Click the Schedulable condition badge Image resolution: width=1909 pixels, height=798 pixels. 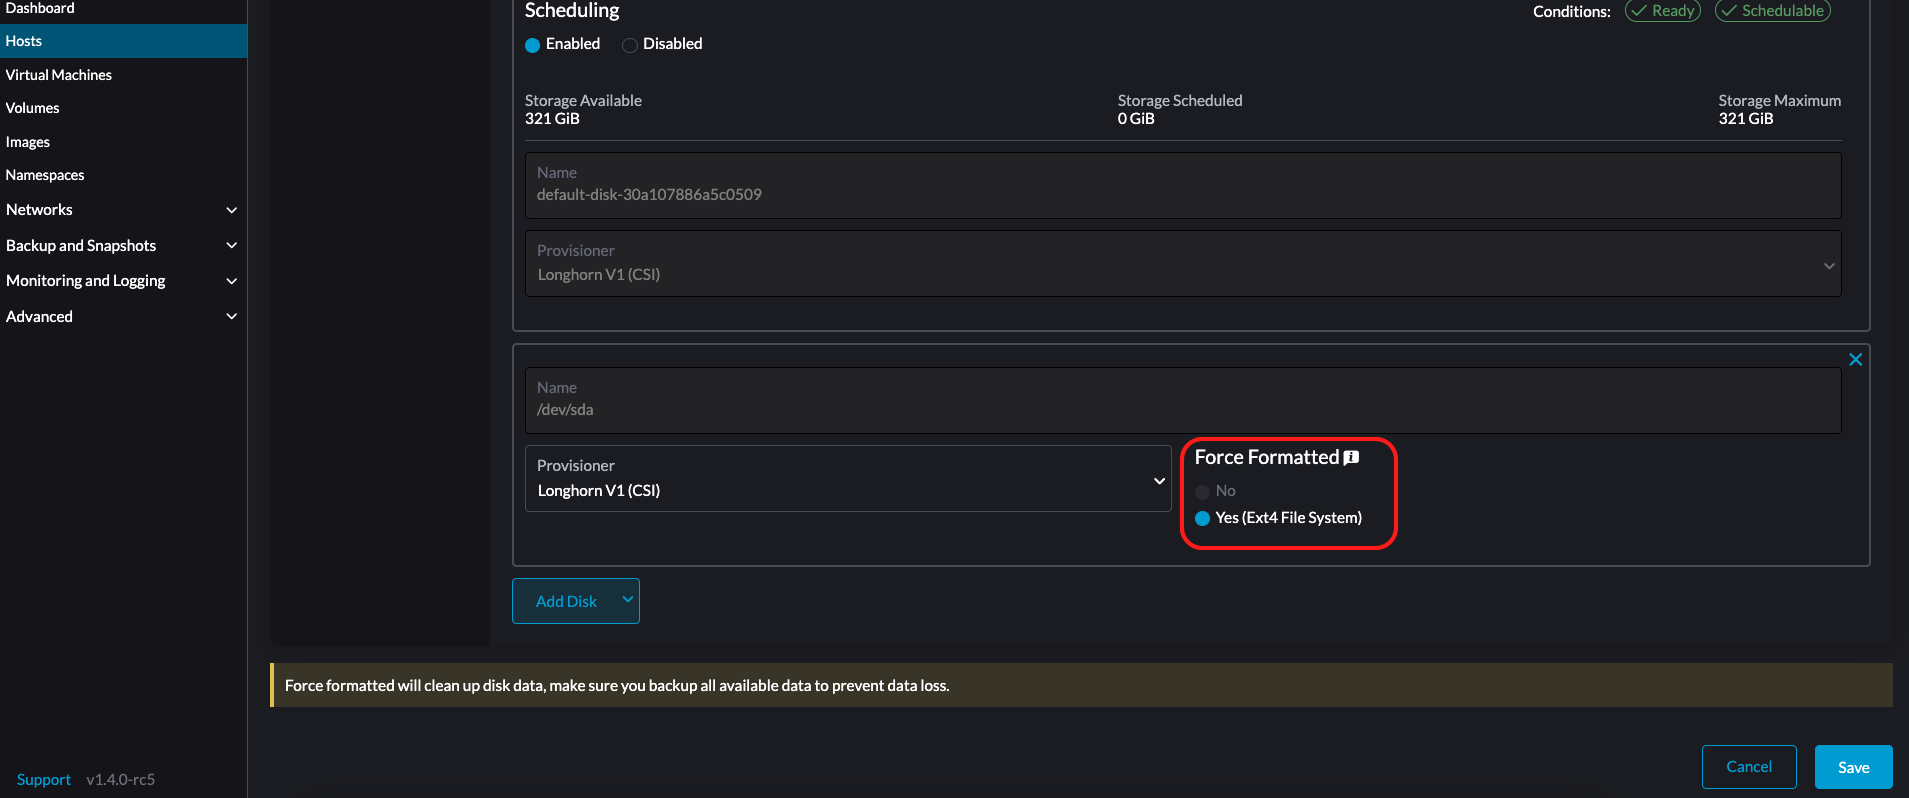pos(1772,11)
